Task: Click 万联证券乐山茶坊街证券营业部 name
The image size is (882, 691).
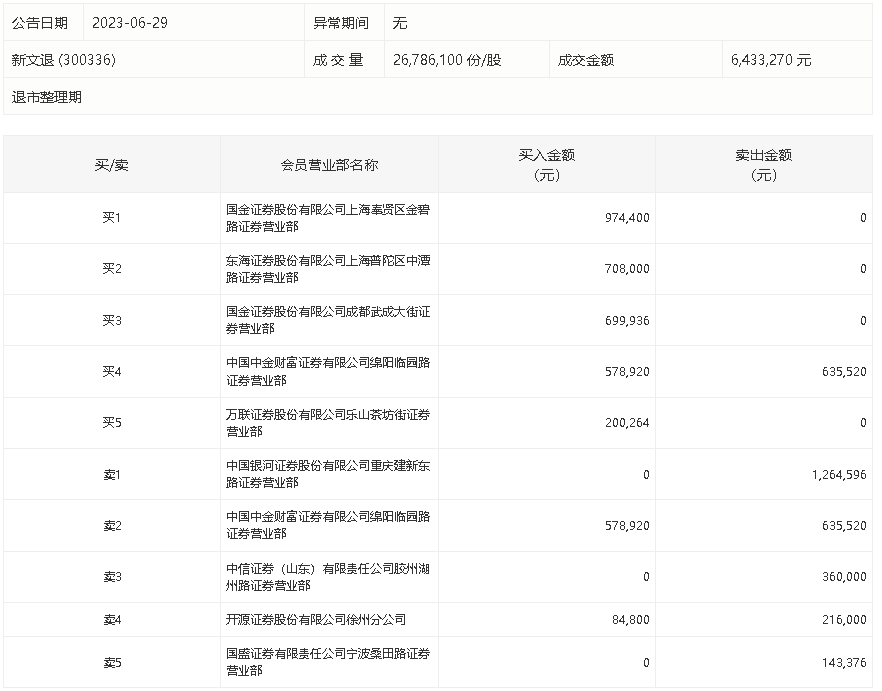Action: pyautogui.click(x=328, y=423)
